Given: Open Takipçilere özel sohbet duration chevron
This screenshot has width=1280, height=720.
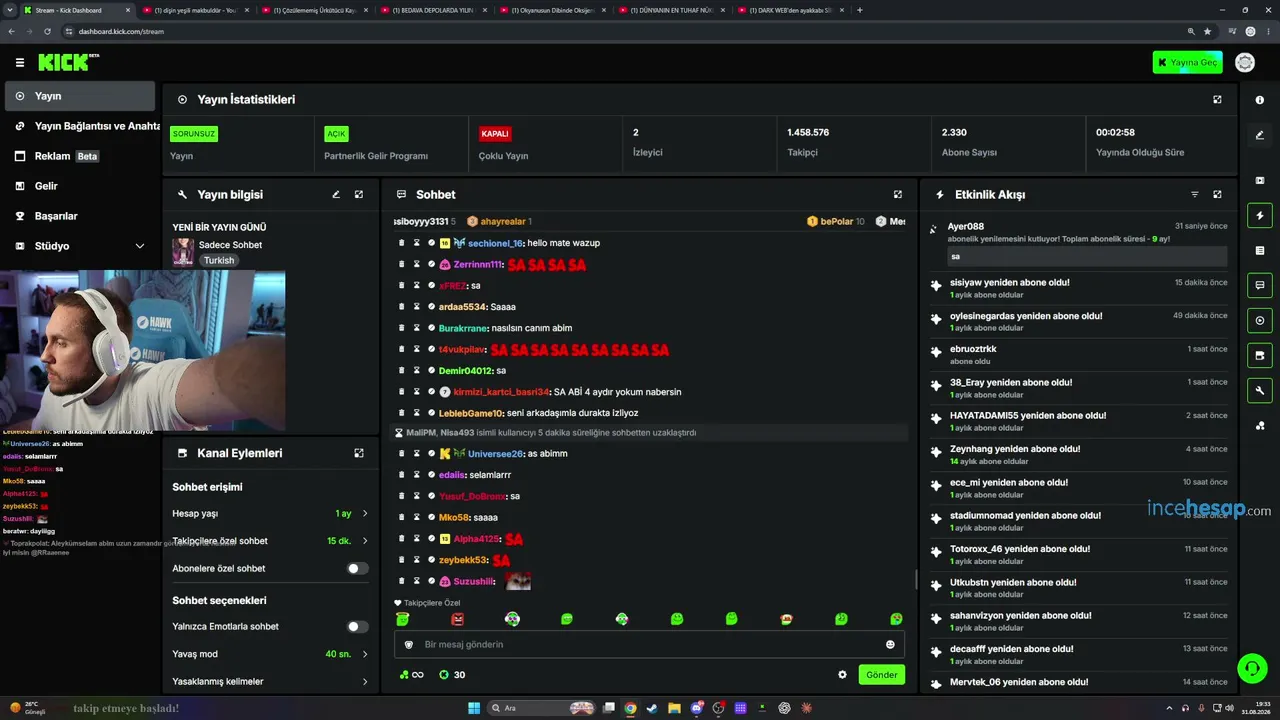Looking at the screenshot, I should 364,541.
